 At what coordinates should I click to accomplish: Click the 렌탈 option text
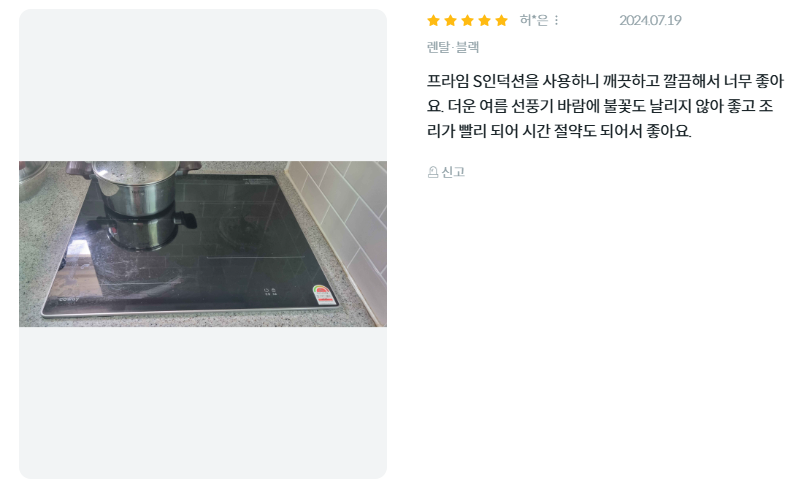click(438, 47)
